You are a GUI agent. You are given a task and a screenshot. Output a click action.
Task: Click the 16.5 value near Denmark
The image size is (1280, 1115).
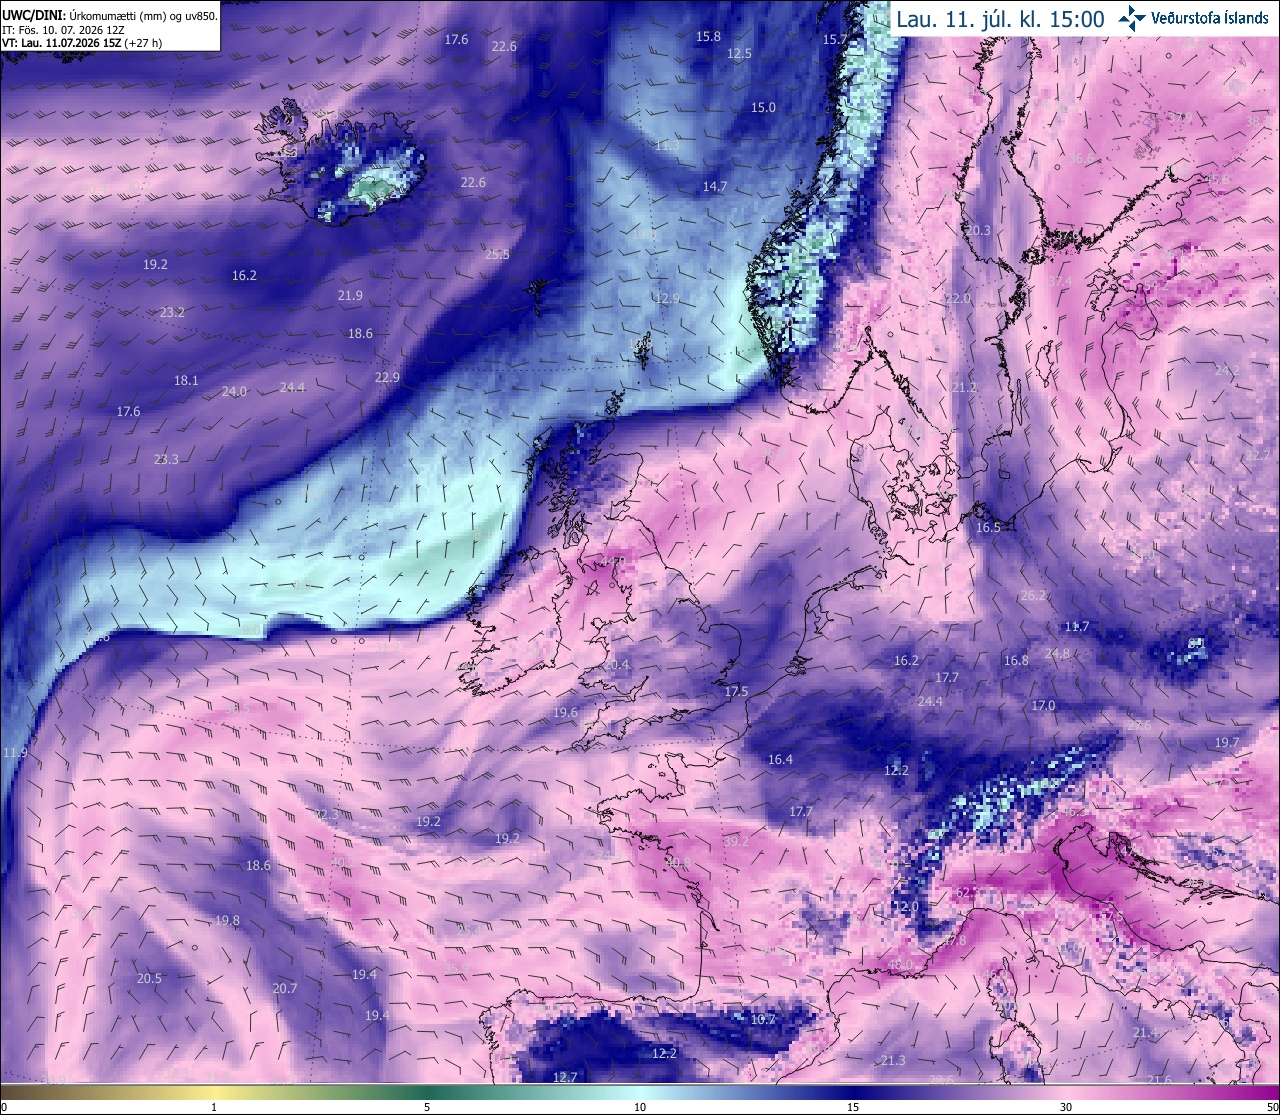pyautogui.click(x=988, y=527)
